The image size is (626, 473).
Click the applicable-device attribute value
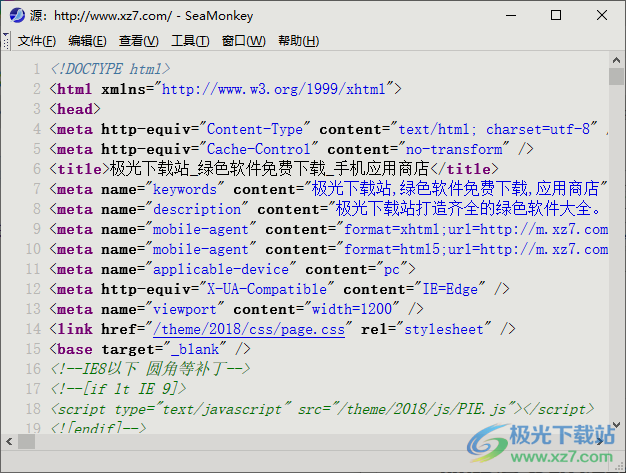pyautogui.click(x=221, y=269)
